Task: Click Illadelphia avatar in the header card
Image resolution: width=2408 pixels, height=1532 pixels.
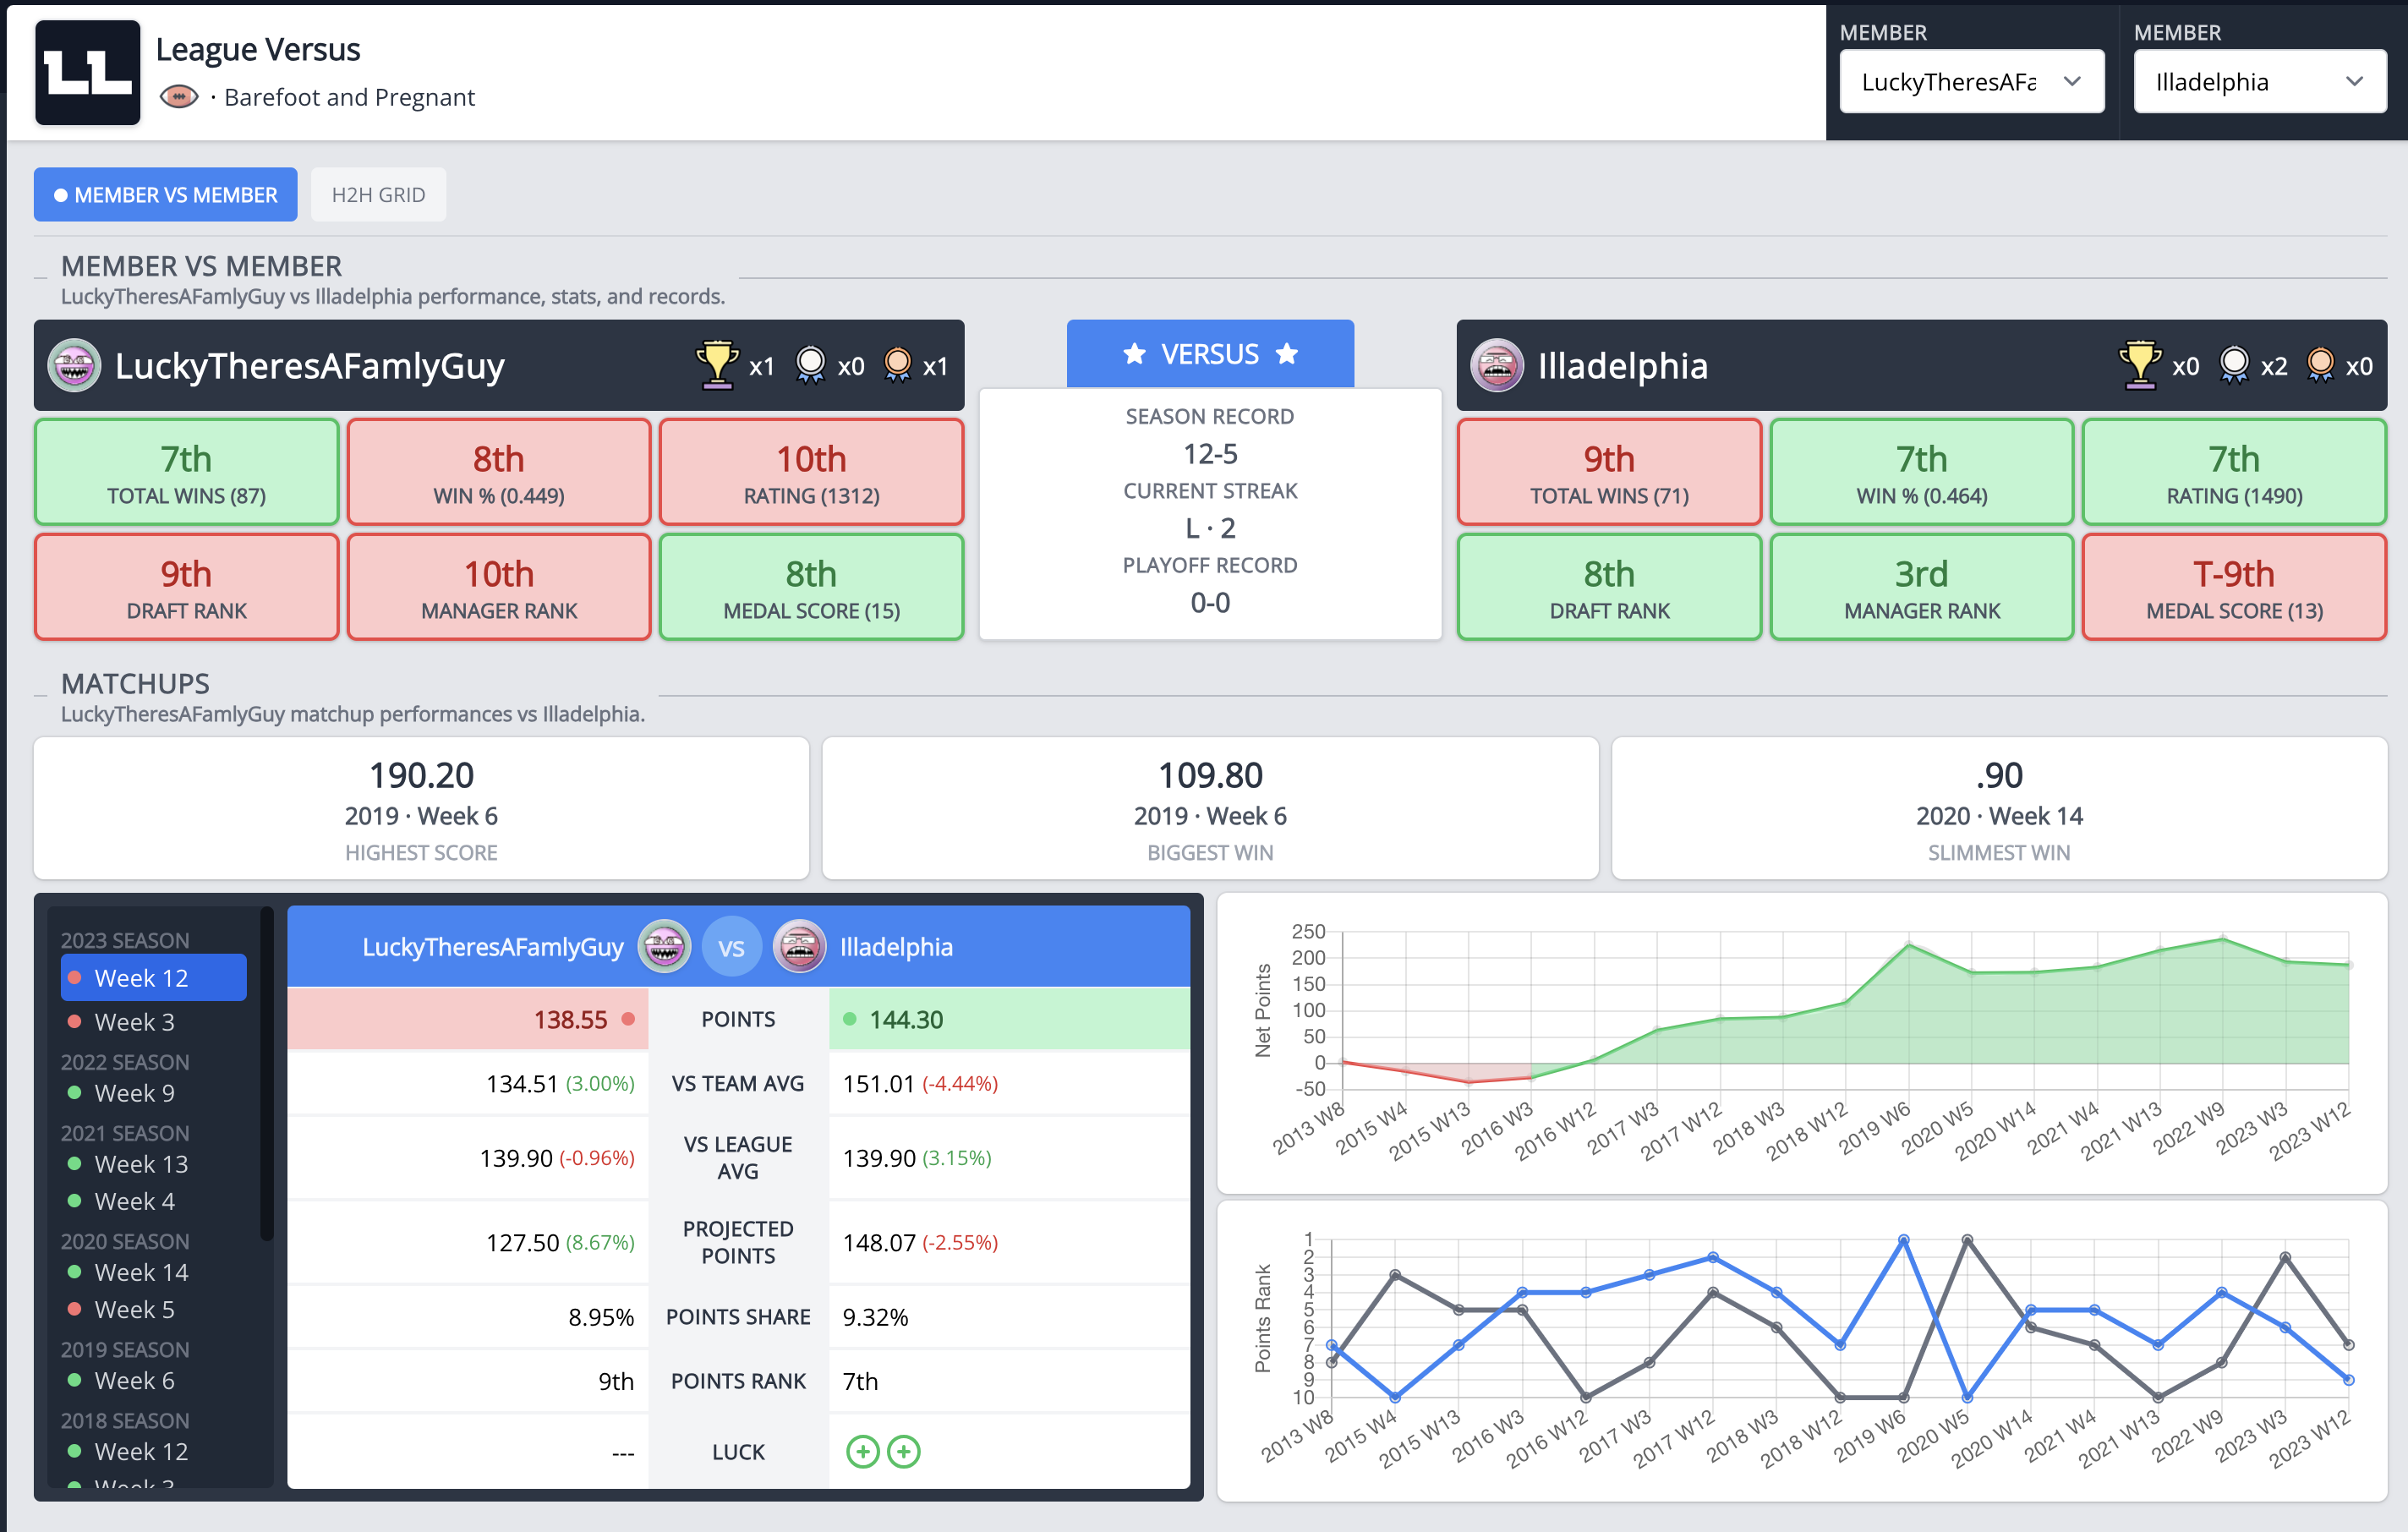Action: pyautogui.click(x=1497, y=365)
